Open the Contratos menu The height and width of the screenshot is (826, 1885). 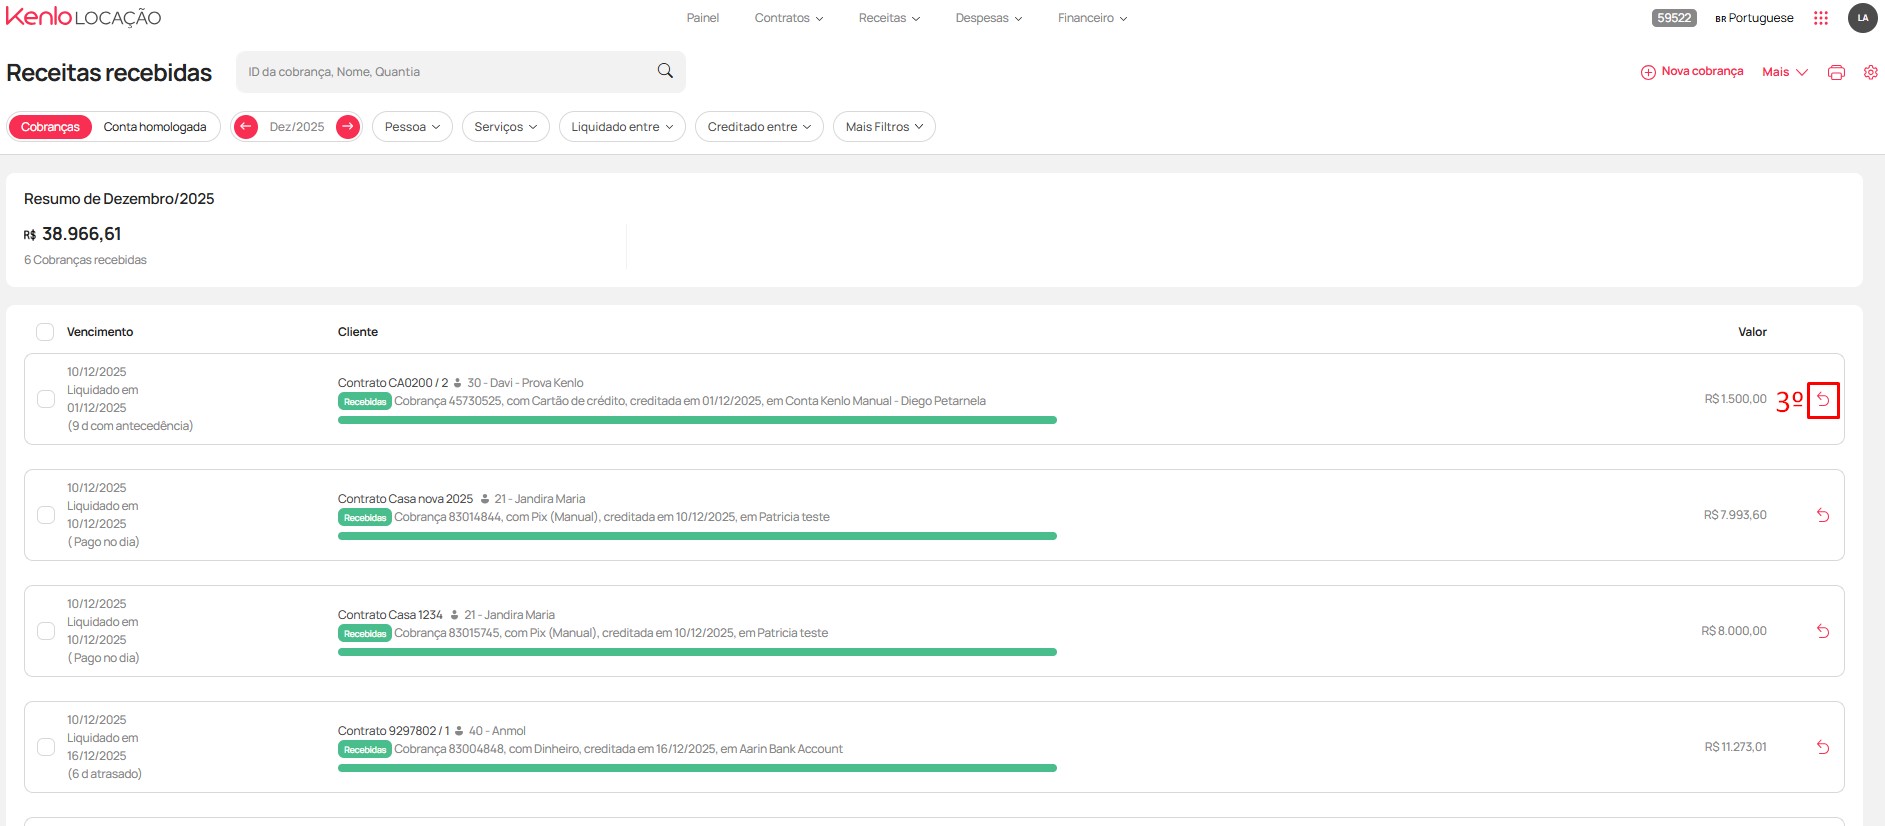point(789,18)
